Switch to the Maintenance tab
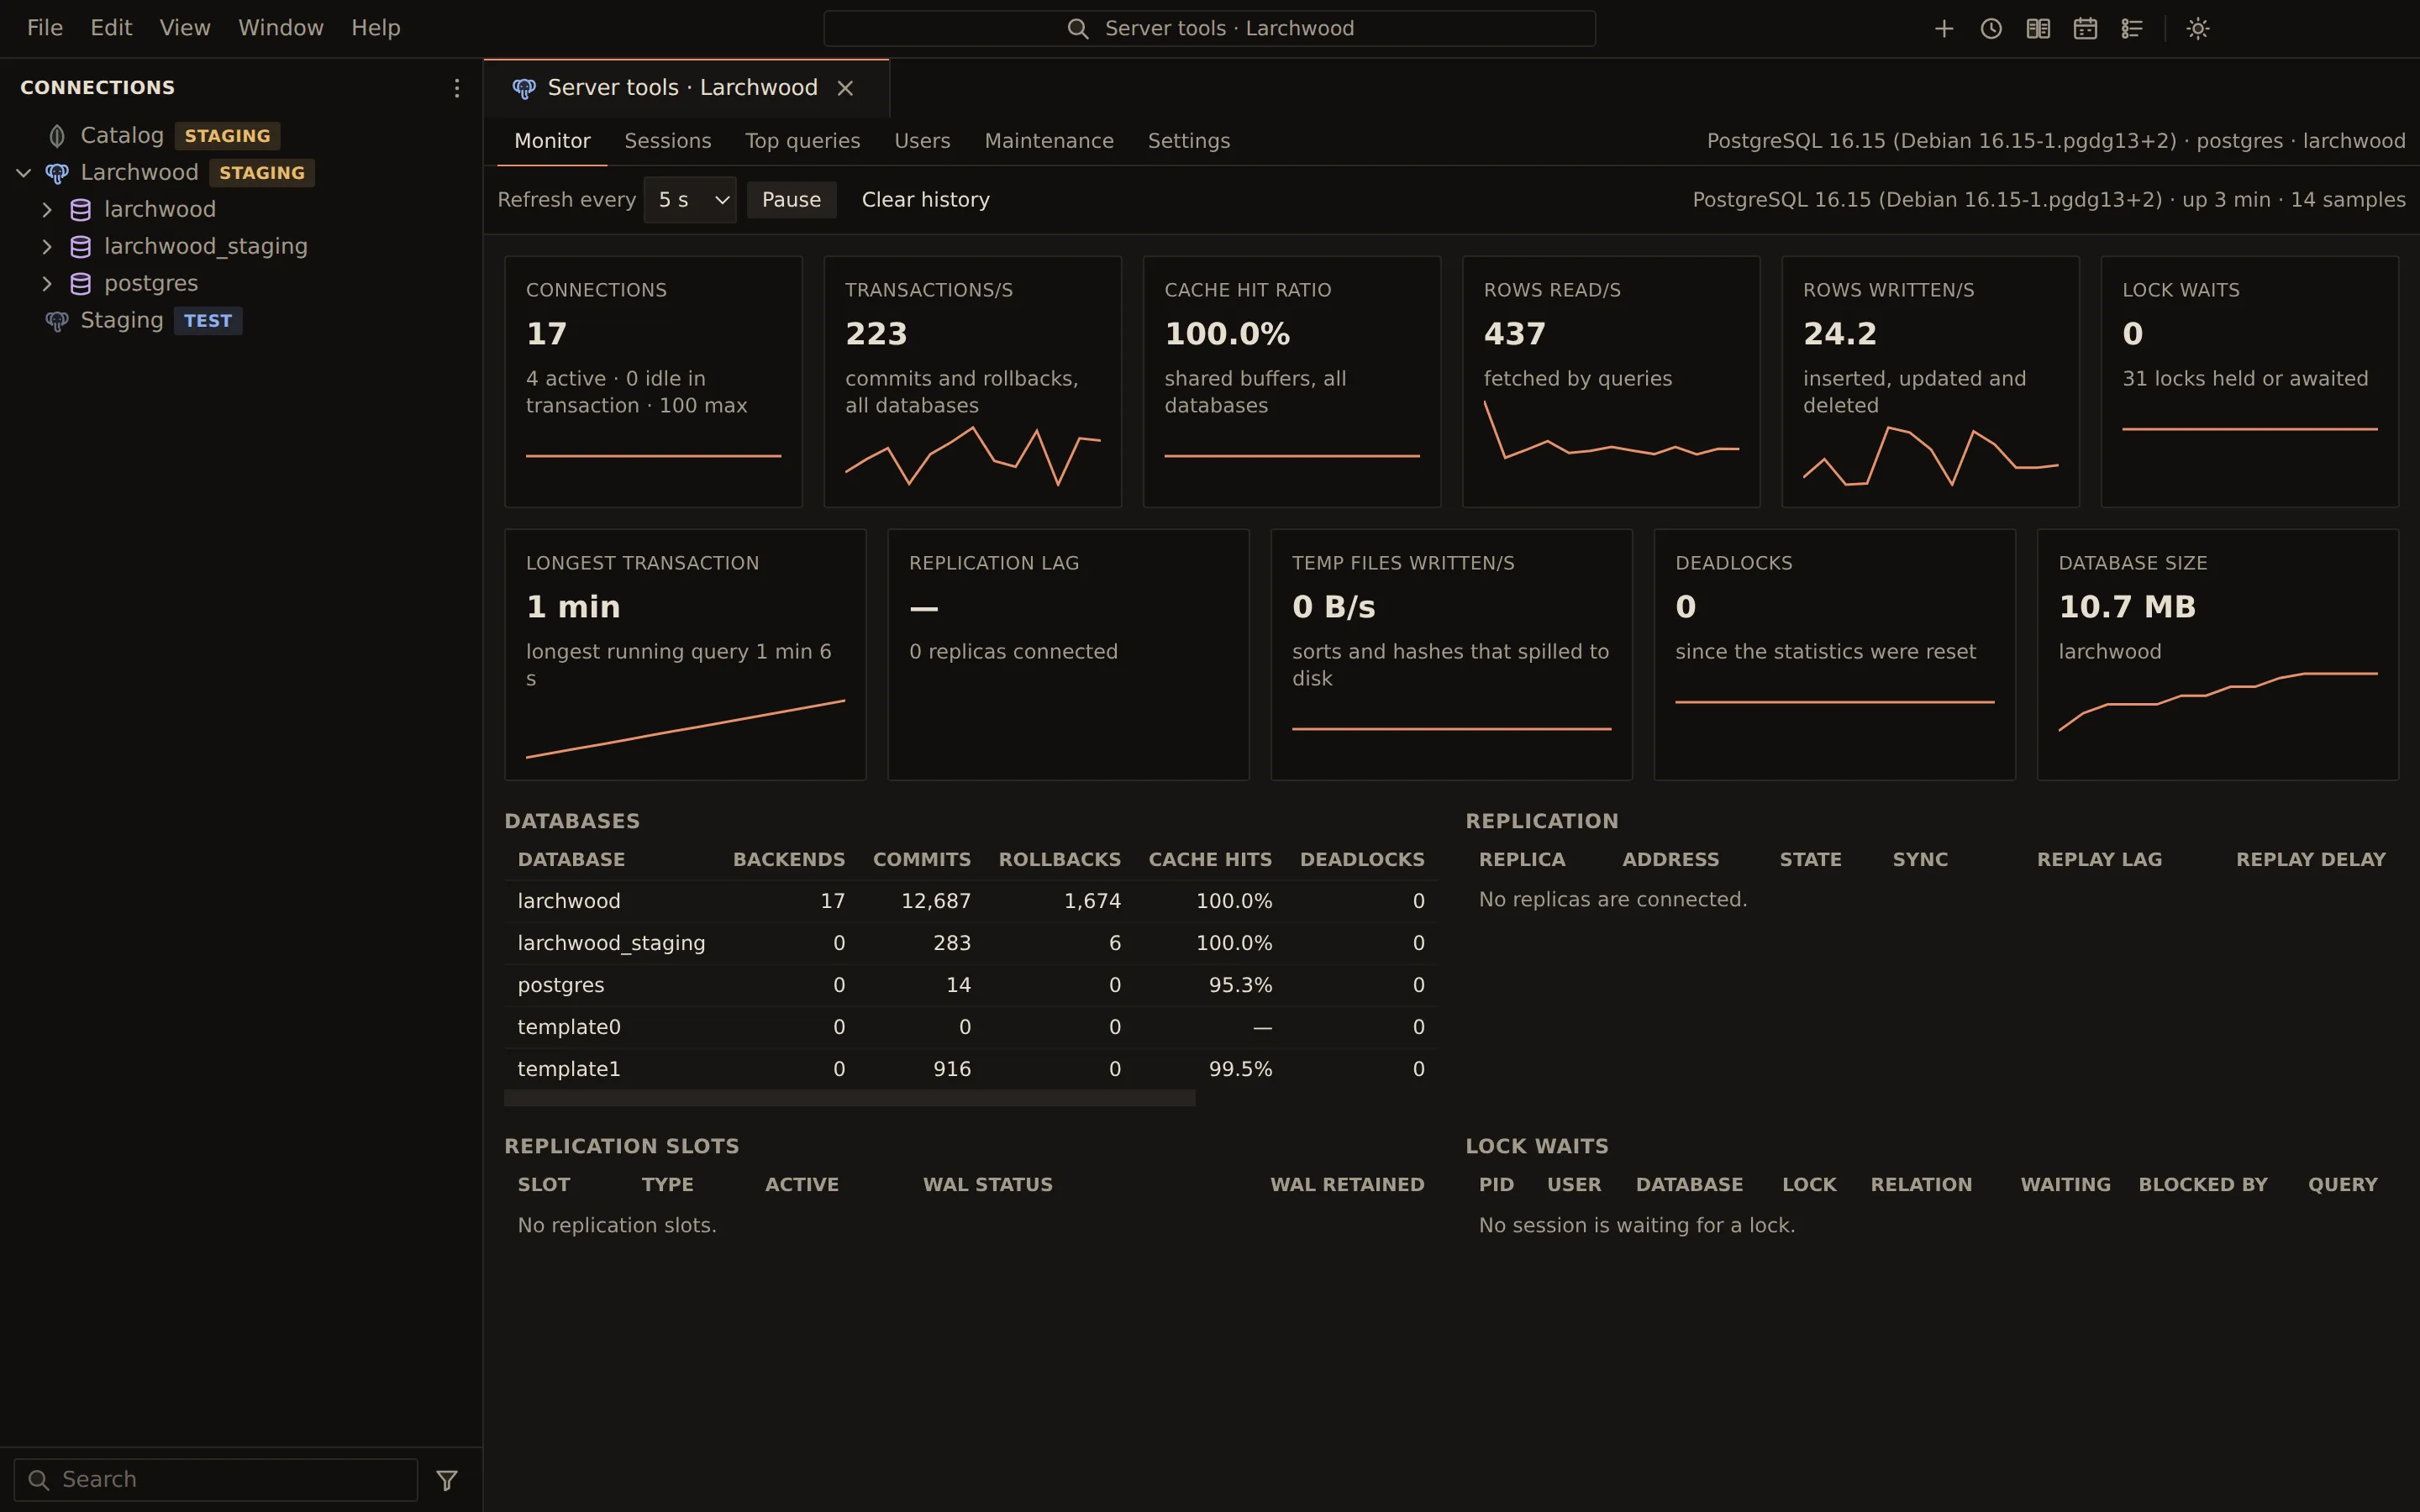Image resolution: width=2420 pixels, height=1512 pixels. (x=1049, y=141)
